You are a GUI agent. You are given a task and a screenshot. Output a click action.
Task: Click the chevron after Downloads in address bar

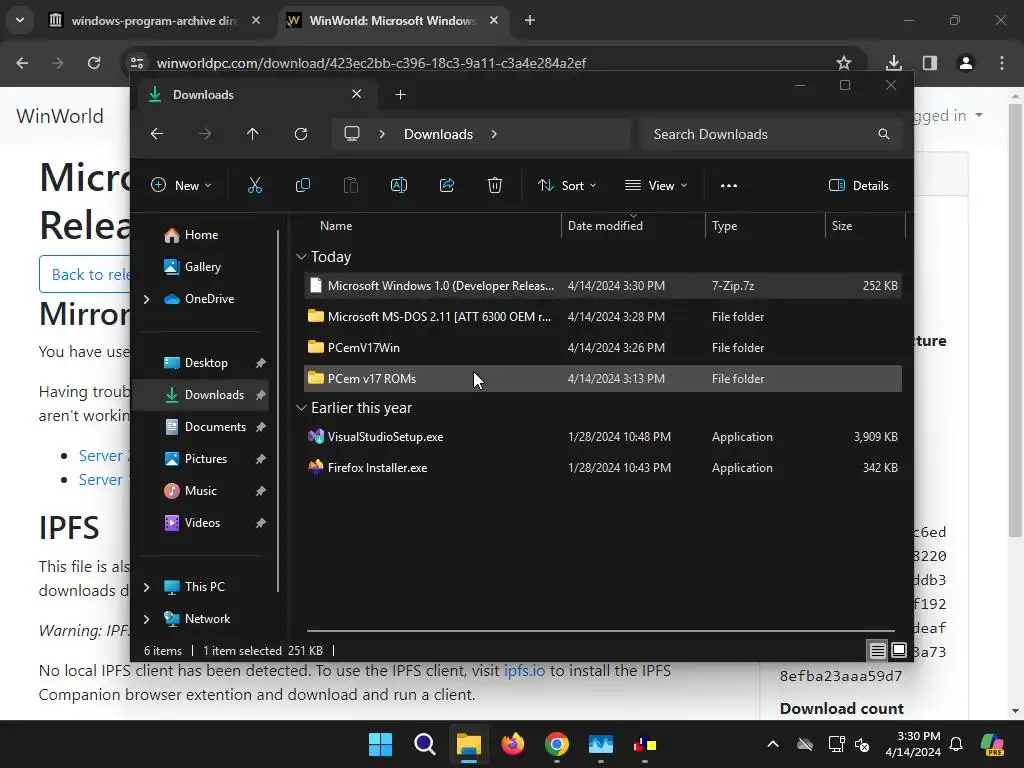point(494,134)
